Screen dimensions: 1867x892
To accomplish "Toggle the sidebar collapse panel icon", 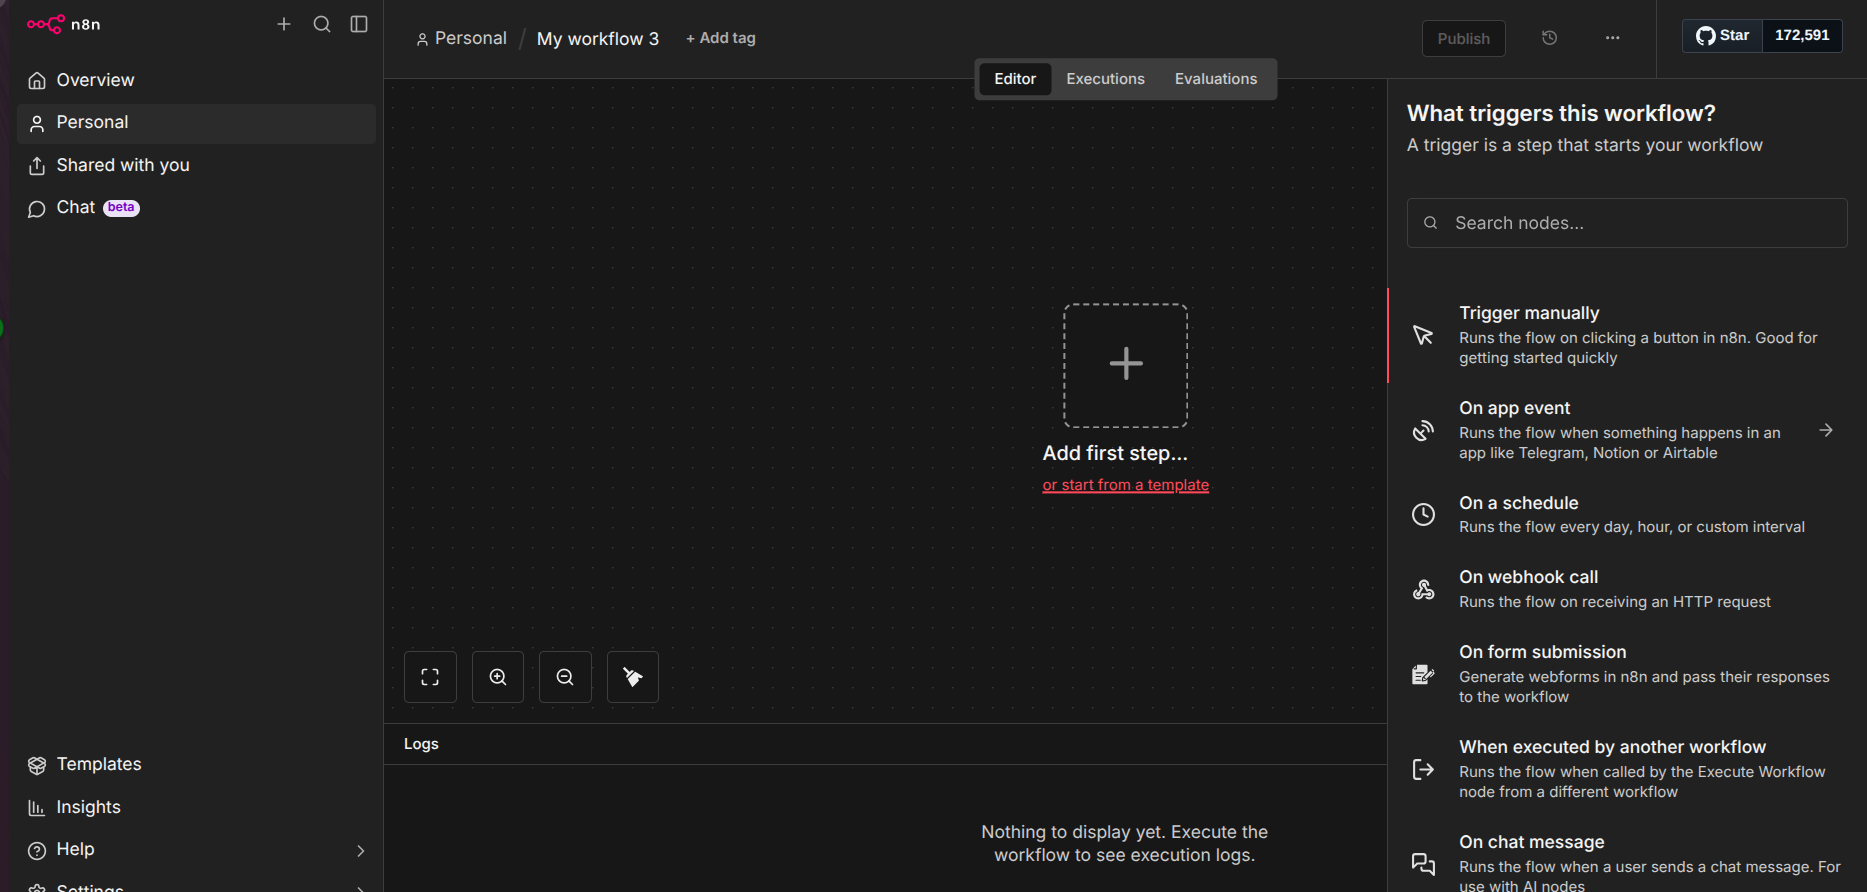I will coord(359,24).
